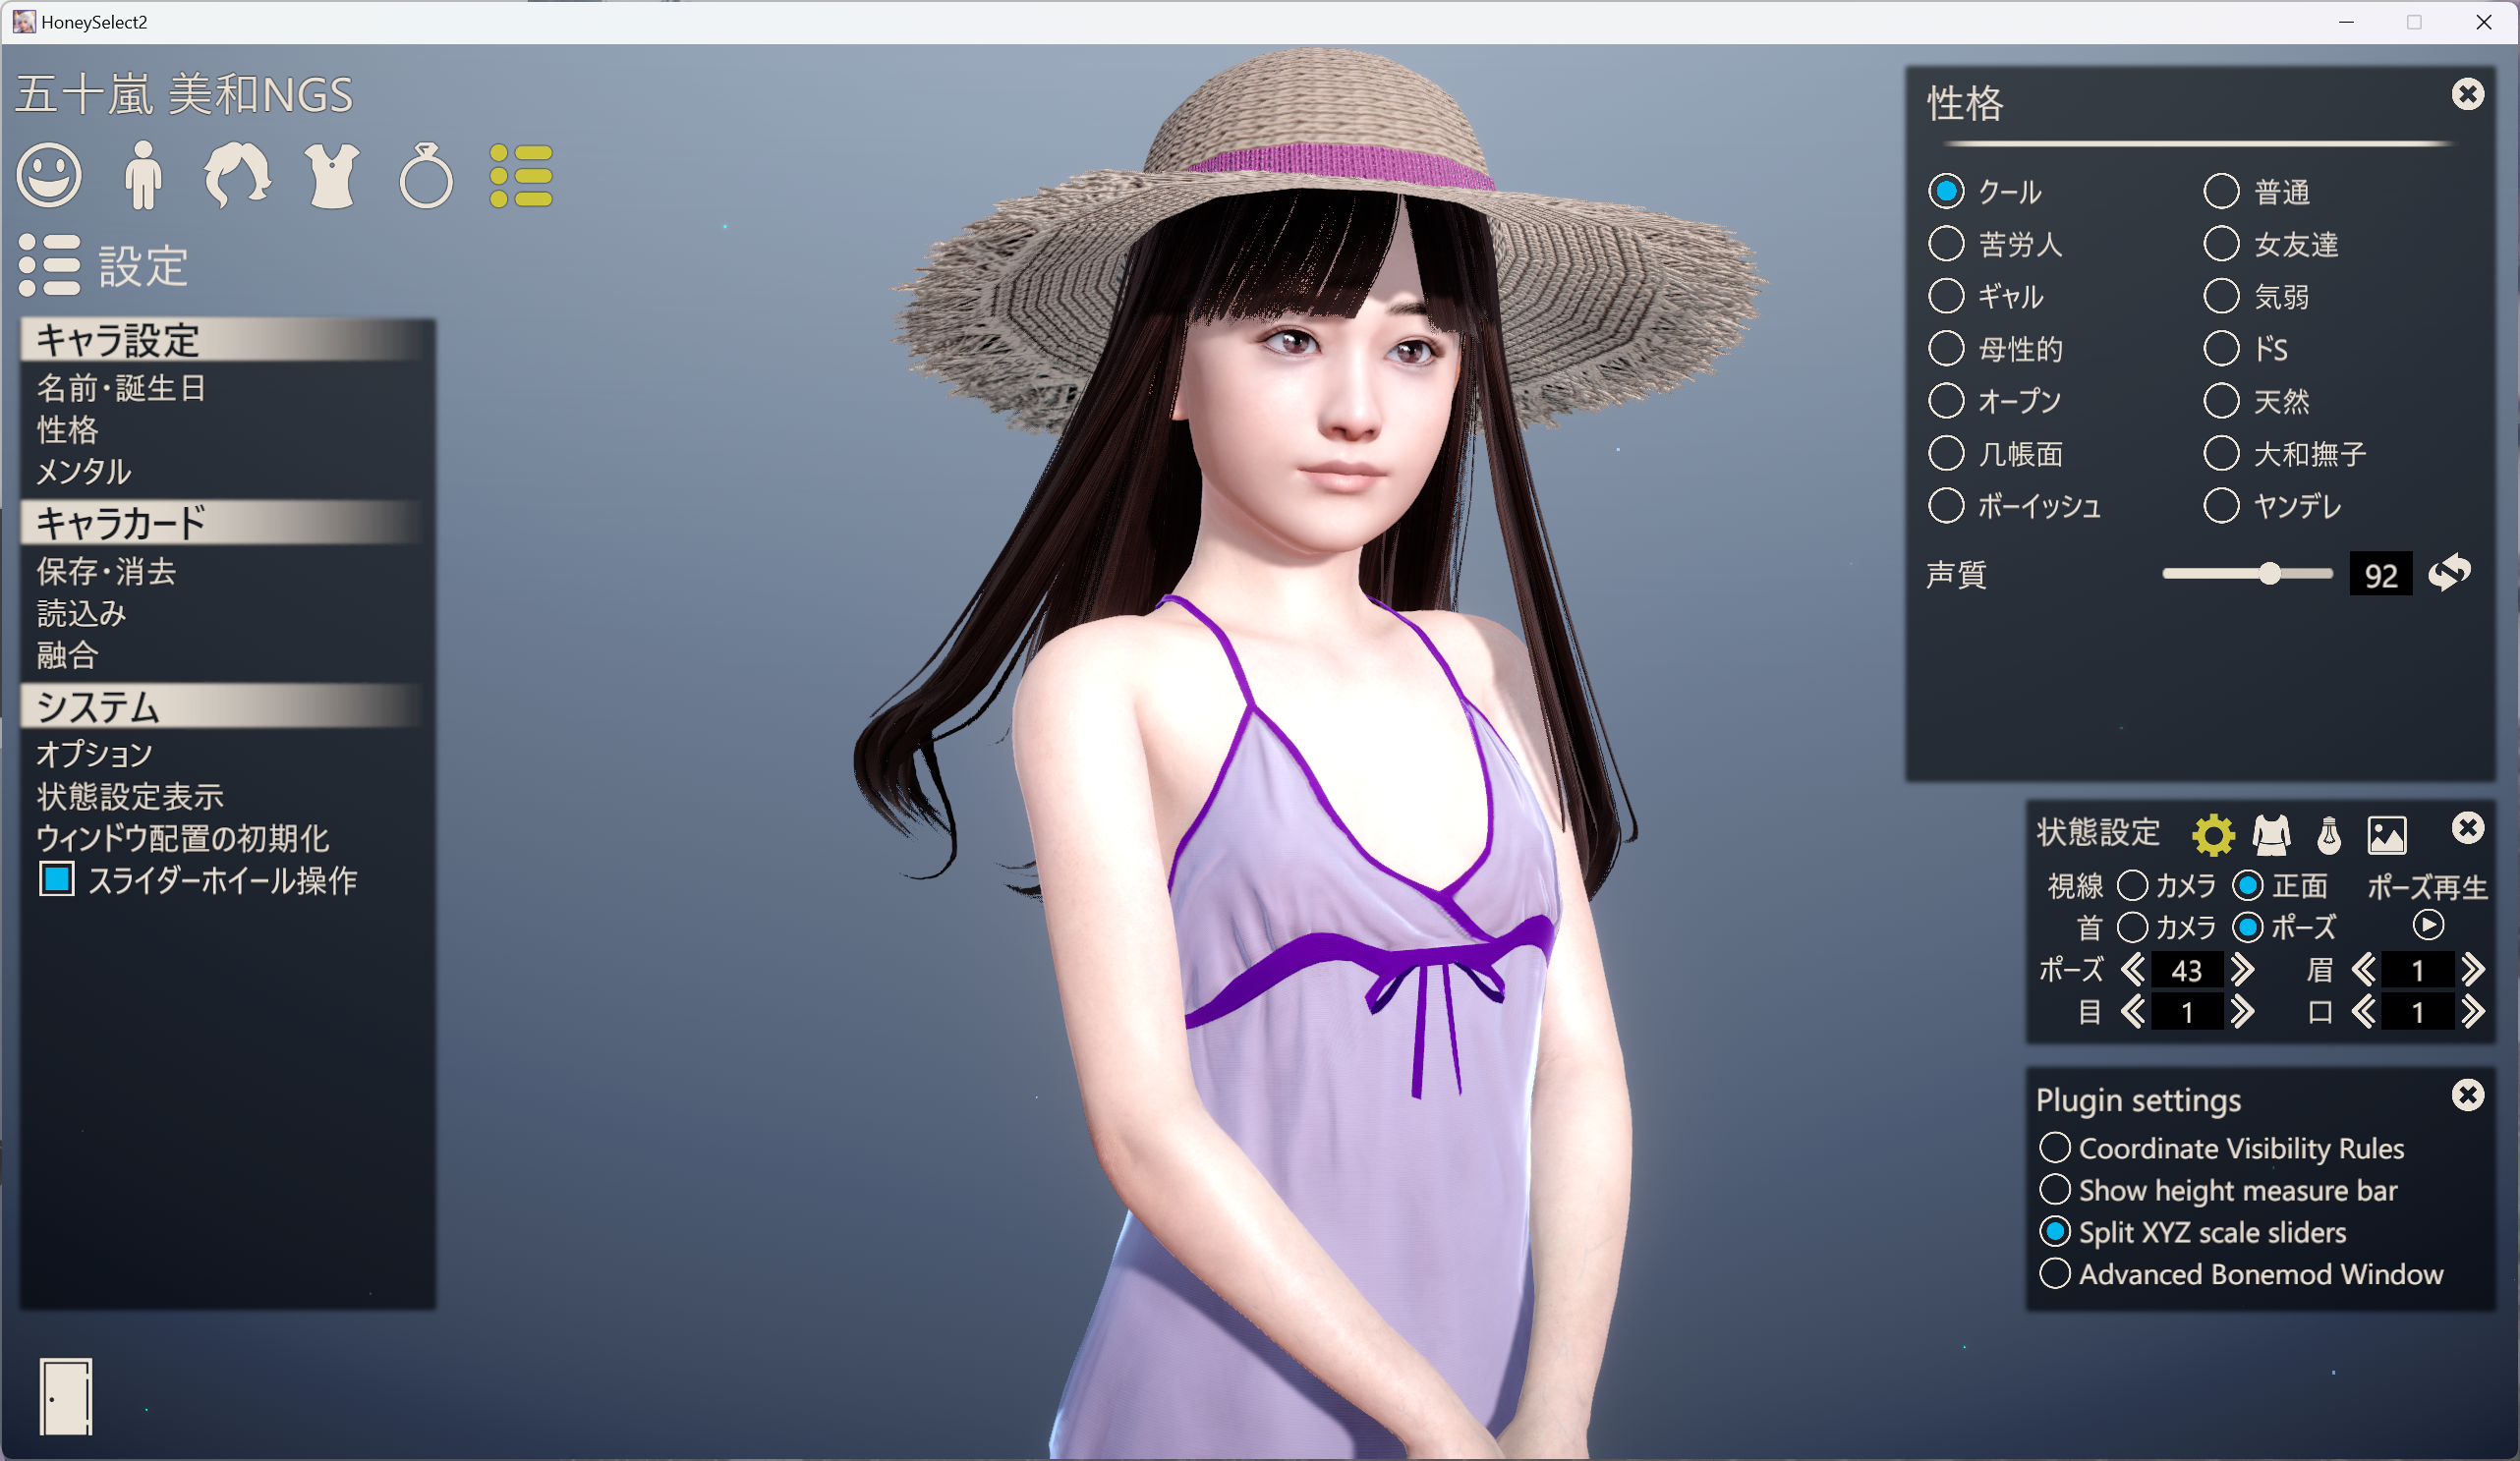This screenshot has height=1461, width=2520.
Task: Open the body editing figure icon
Action: point(144,175)
